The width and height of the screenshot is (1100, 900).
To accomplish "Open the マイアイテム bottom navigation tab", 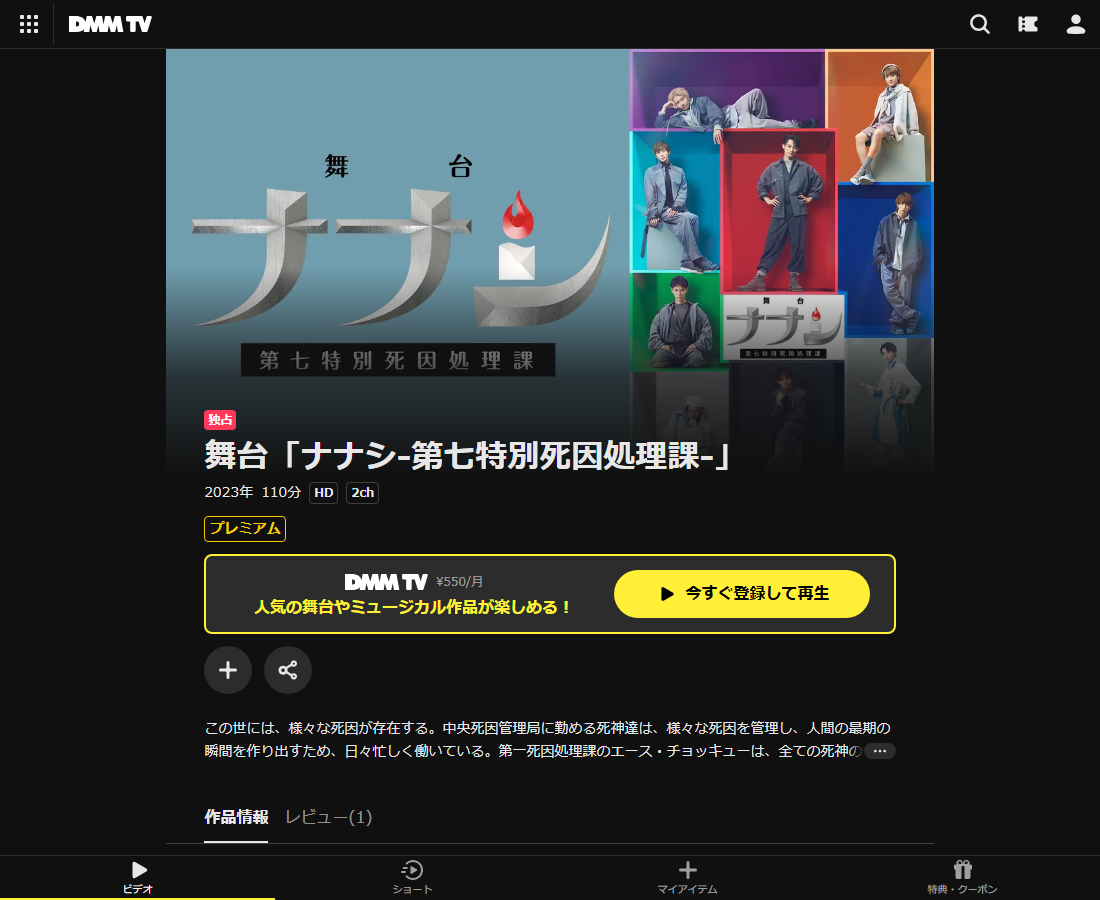I will pyautogui.click(x=688, y=878).
